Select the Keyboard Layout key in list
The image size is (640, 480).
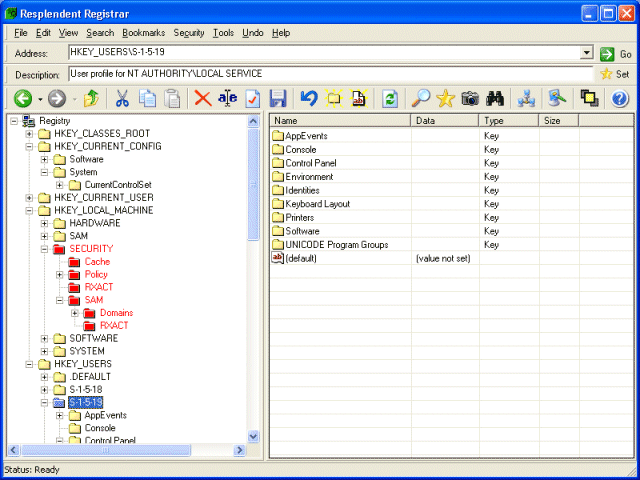point(311,204)
